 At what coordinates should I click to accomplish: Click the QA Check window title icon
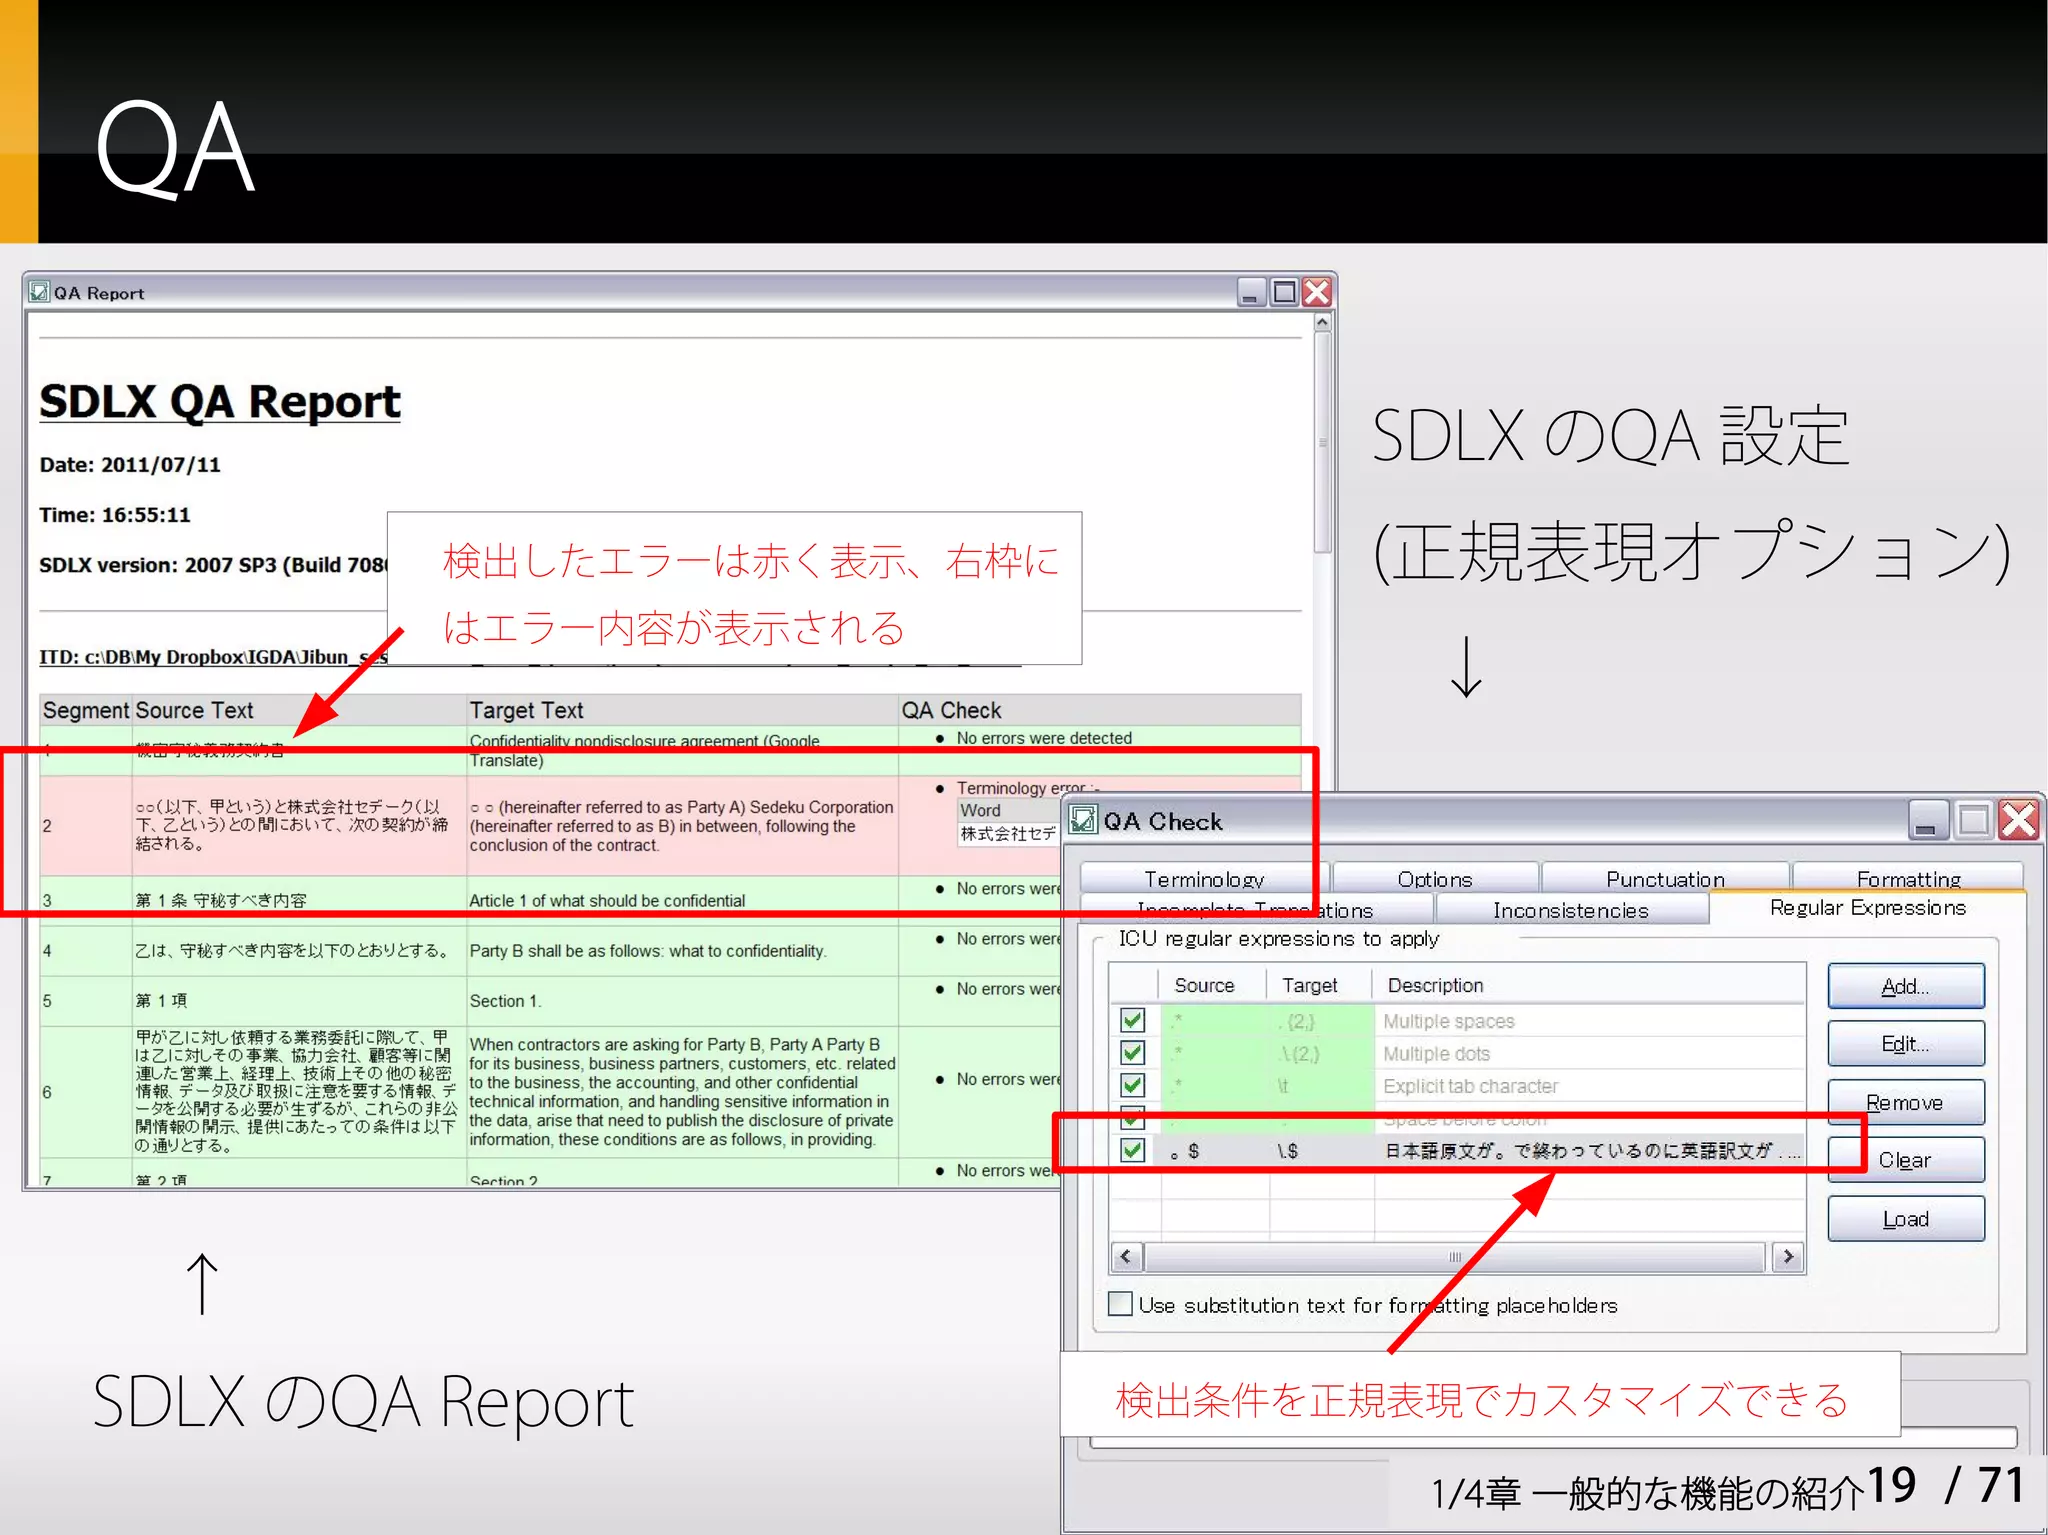point(1083,821)
